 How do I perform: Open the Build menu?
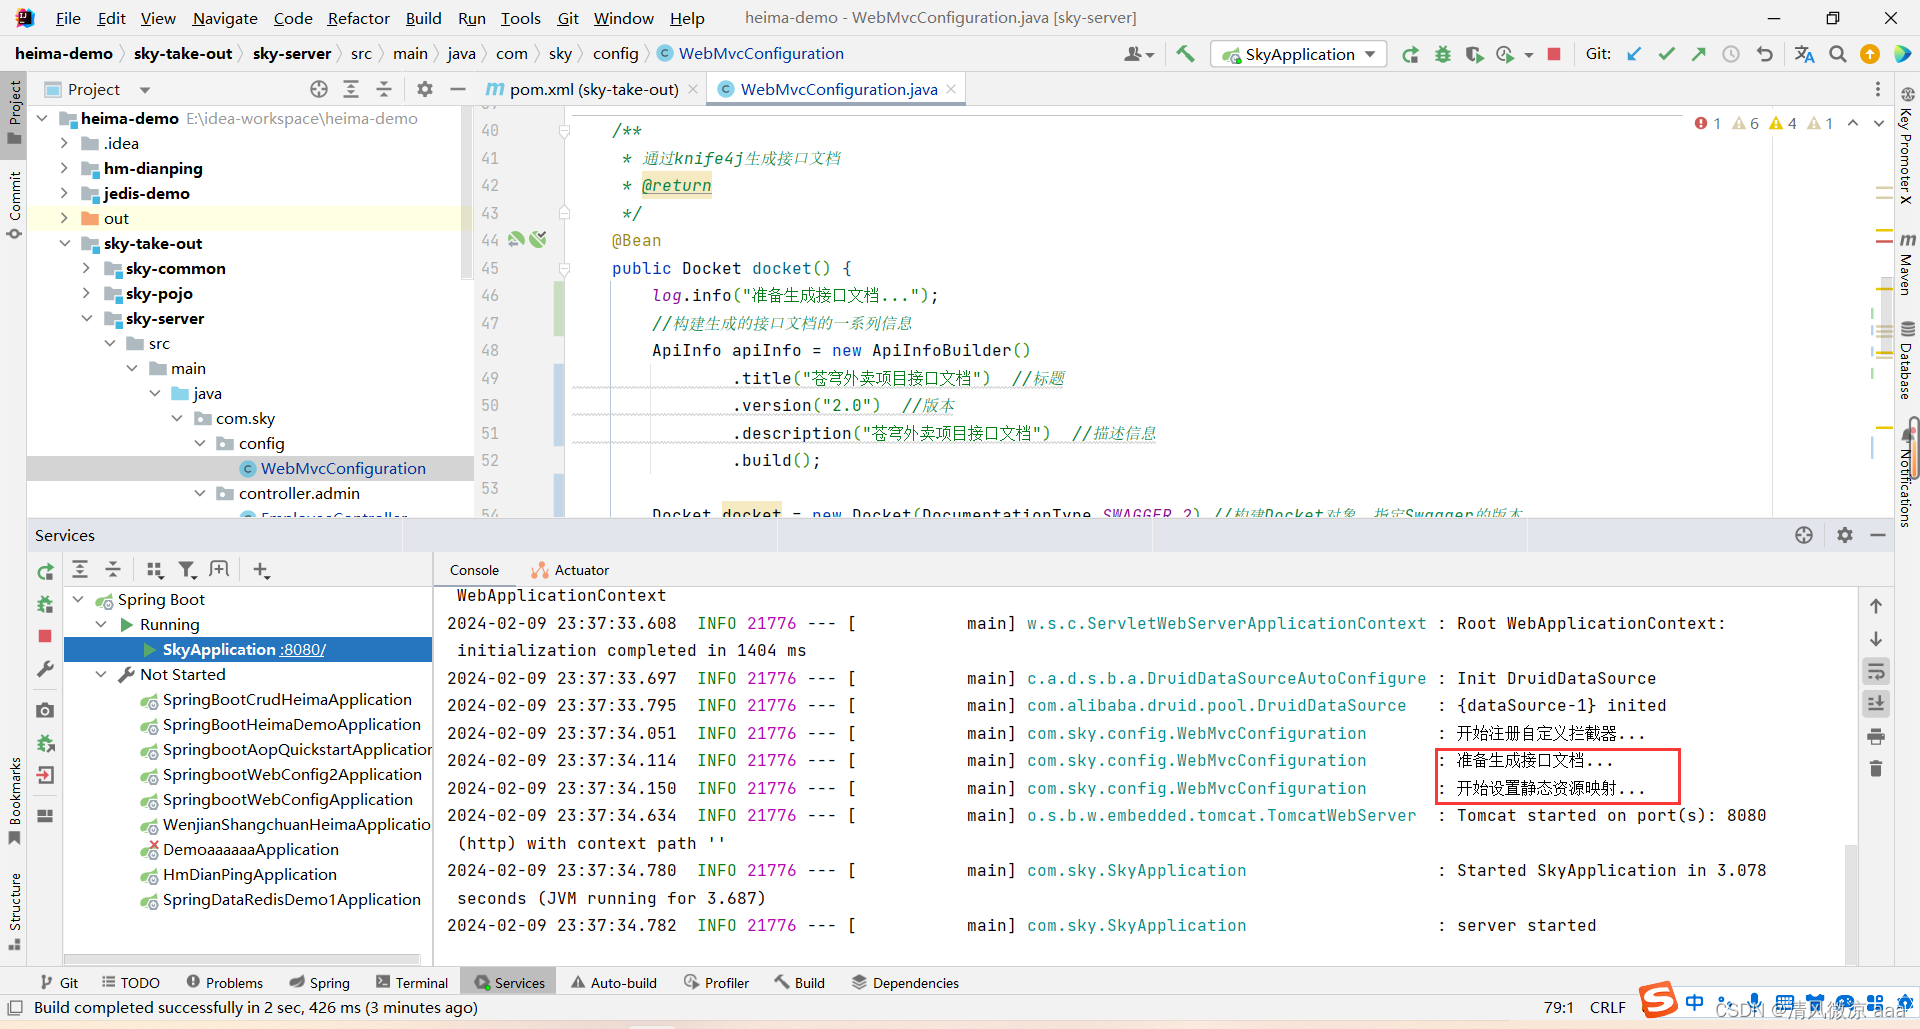pos(423,18)
